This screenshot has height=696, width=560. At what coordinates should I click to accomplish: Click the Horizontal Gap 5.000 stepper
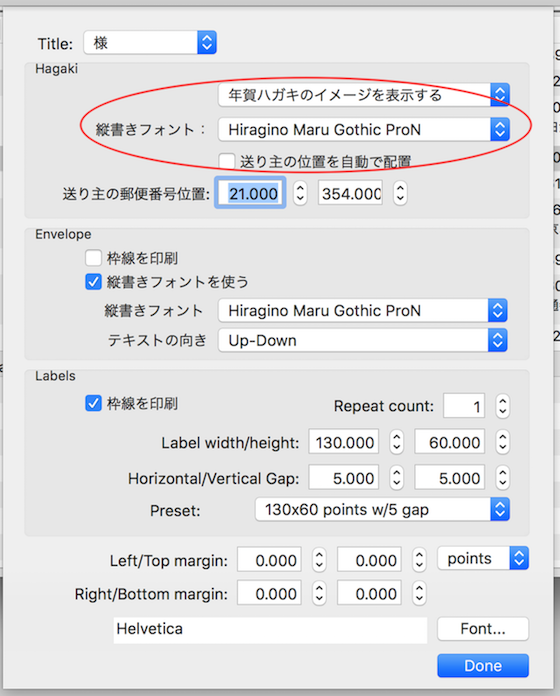(396, 478)
